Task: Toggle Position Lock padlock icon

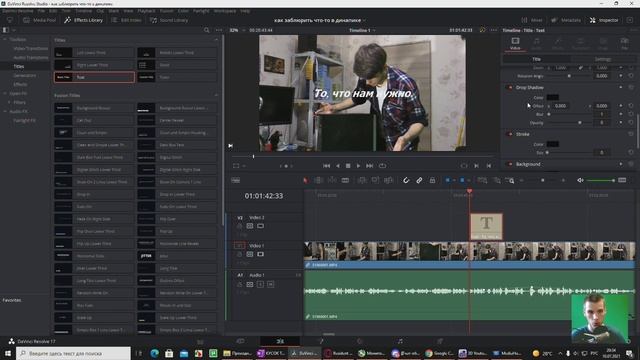Action: tap(432, 180)
